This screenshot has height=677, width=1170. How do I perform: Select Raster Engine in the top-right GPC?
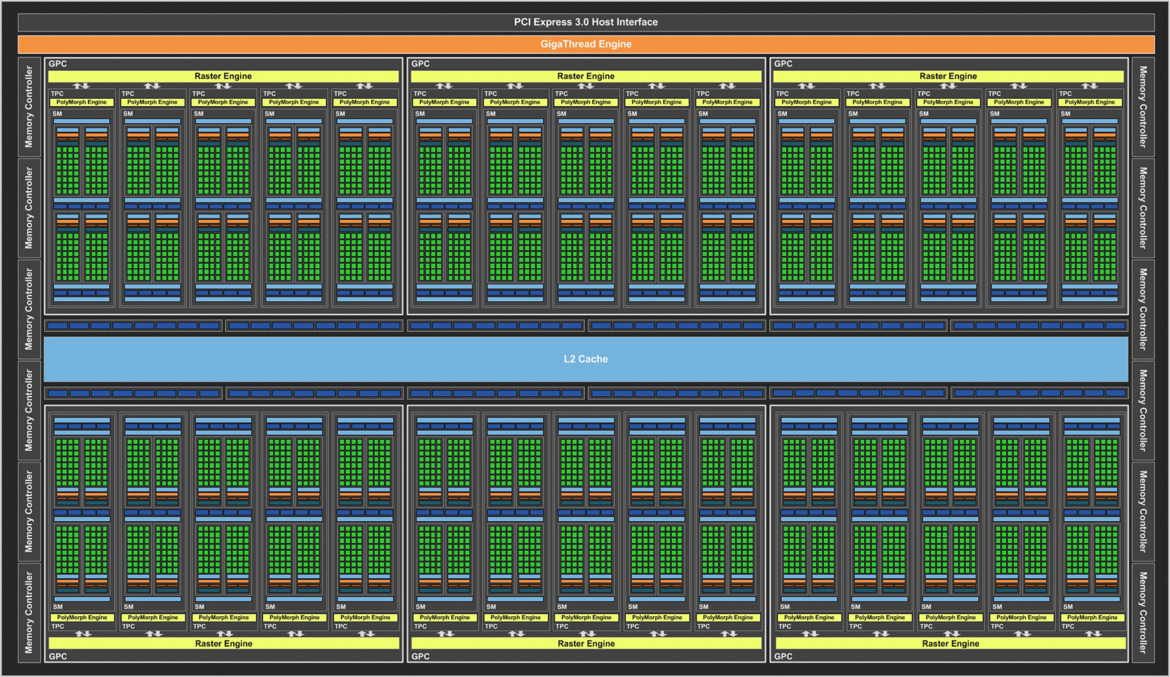(948, 76)
